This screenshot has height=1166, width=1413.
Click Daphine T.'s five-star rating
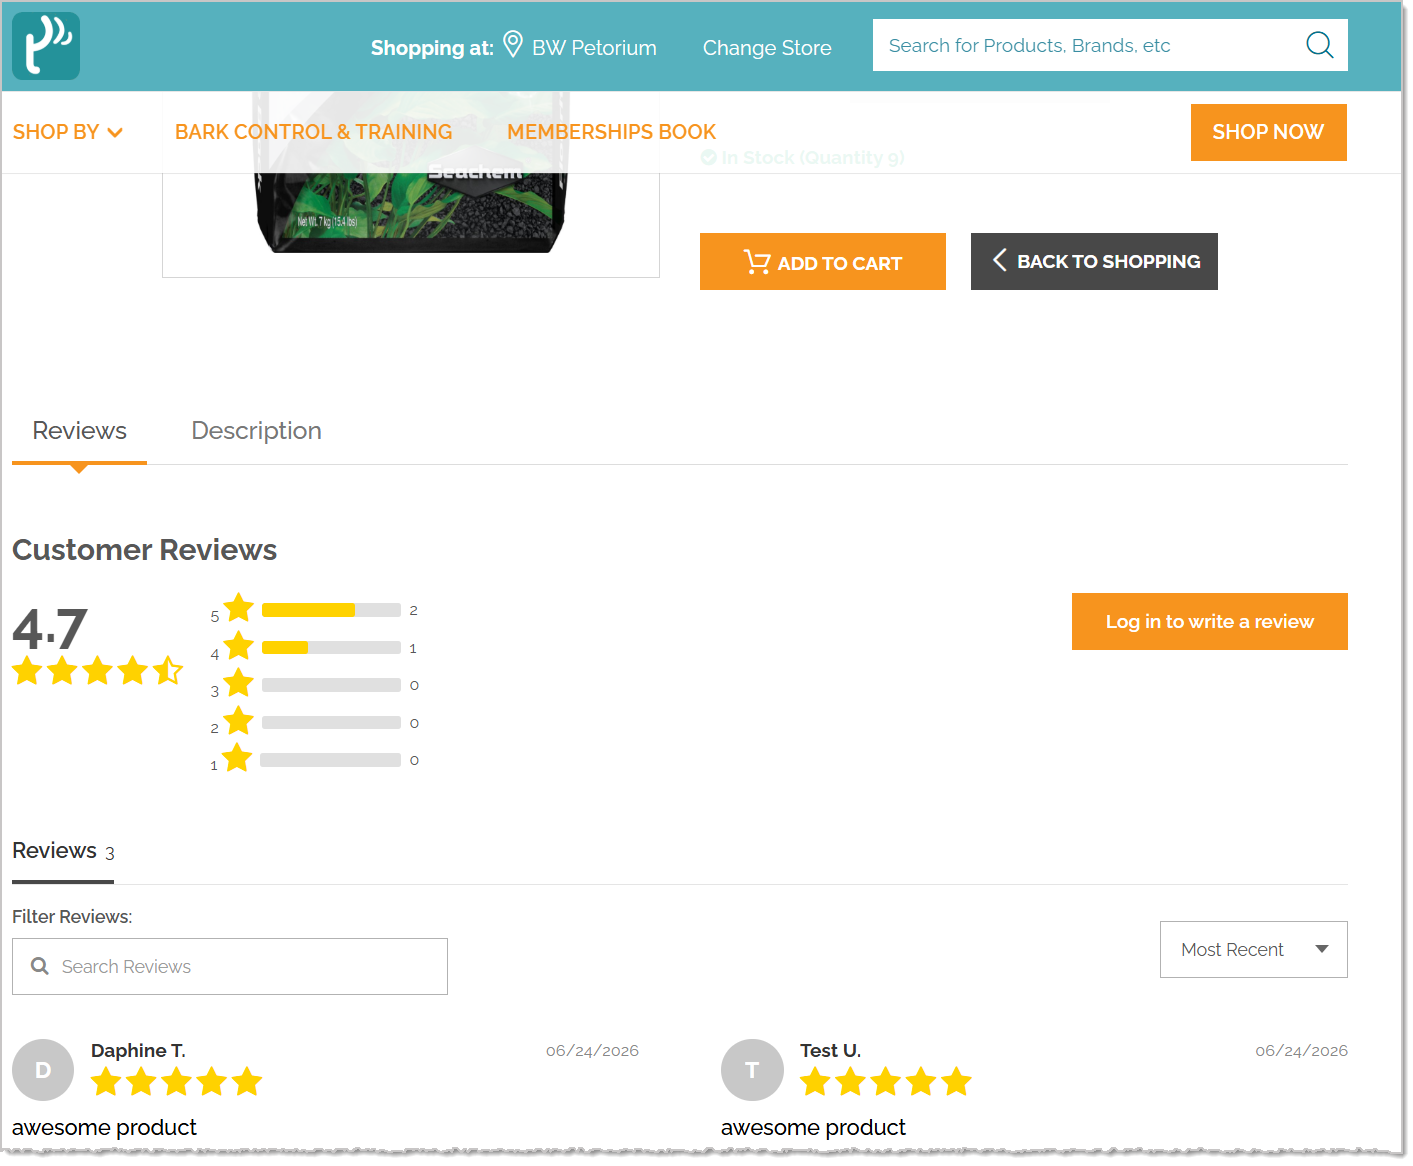click(x=176, y=1081)
